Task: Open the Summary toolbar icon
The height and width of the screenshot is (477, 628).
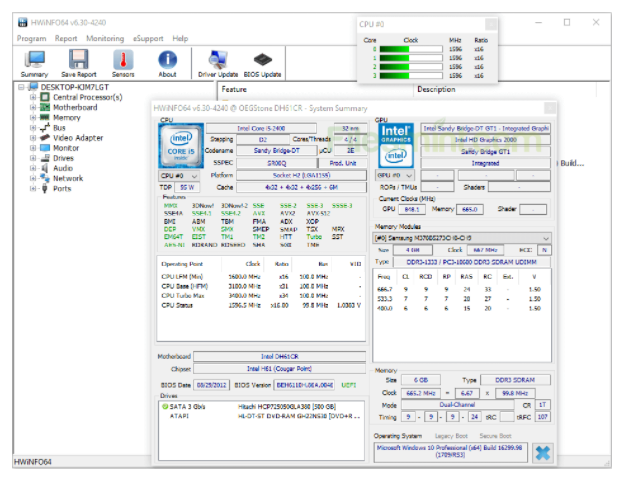Action: [34, 63]
